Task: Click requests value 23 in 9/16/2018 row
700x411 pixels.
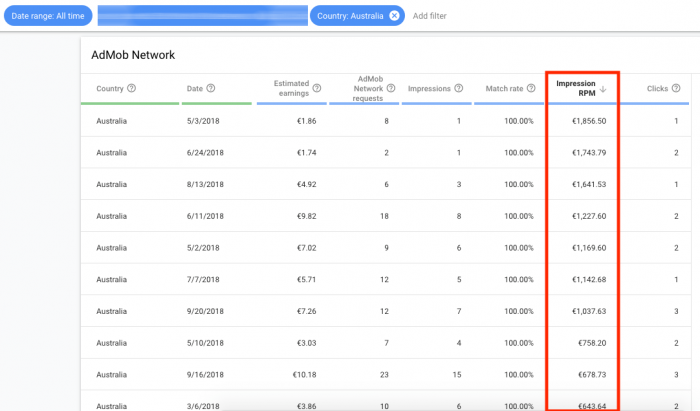Action: point(384,374)
